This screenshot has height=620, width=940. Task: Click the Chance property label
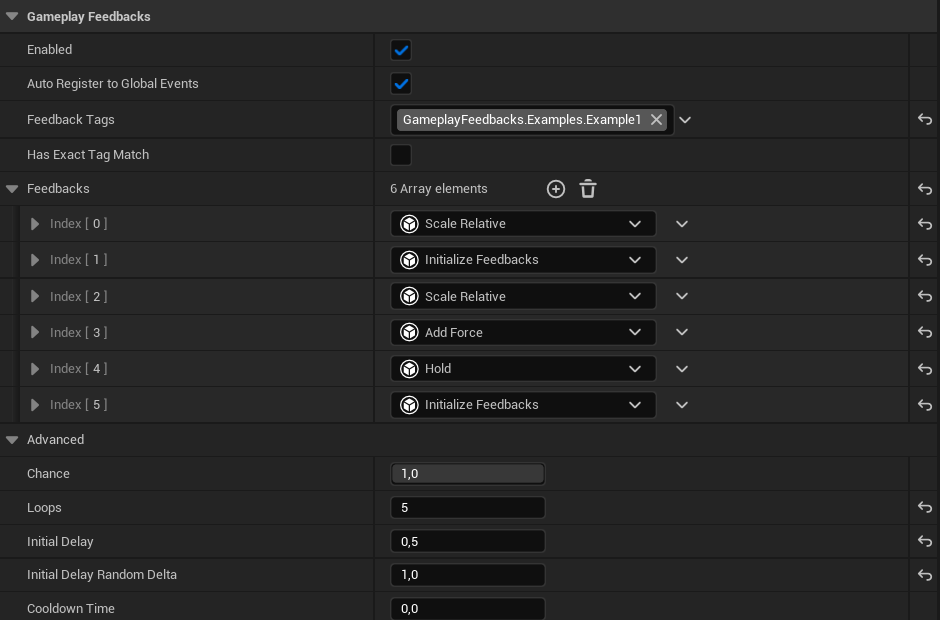[49, 474]
